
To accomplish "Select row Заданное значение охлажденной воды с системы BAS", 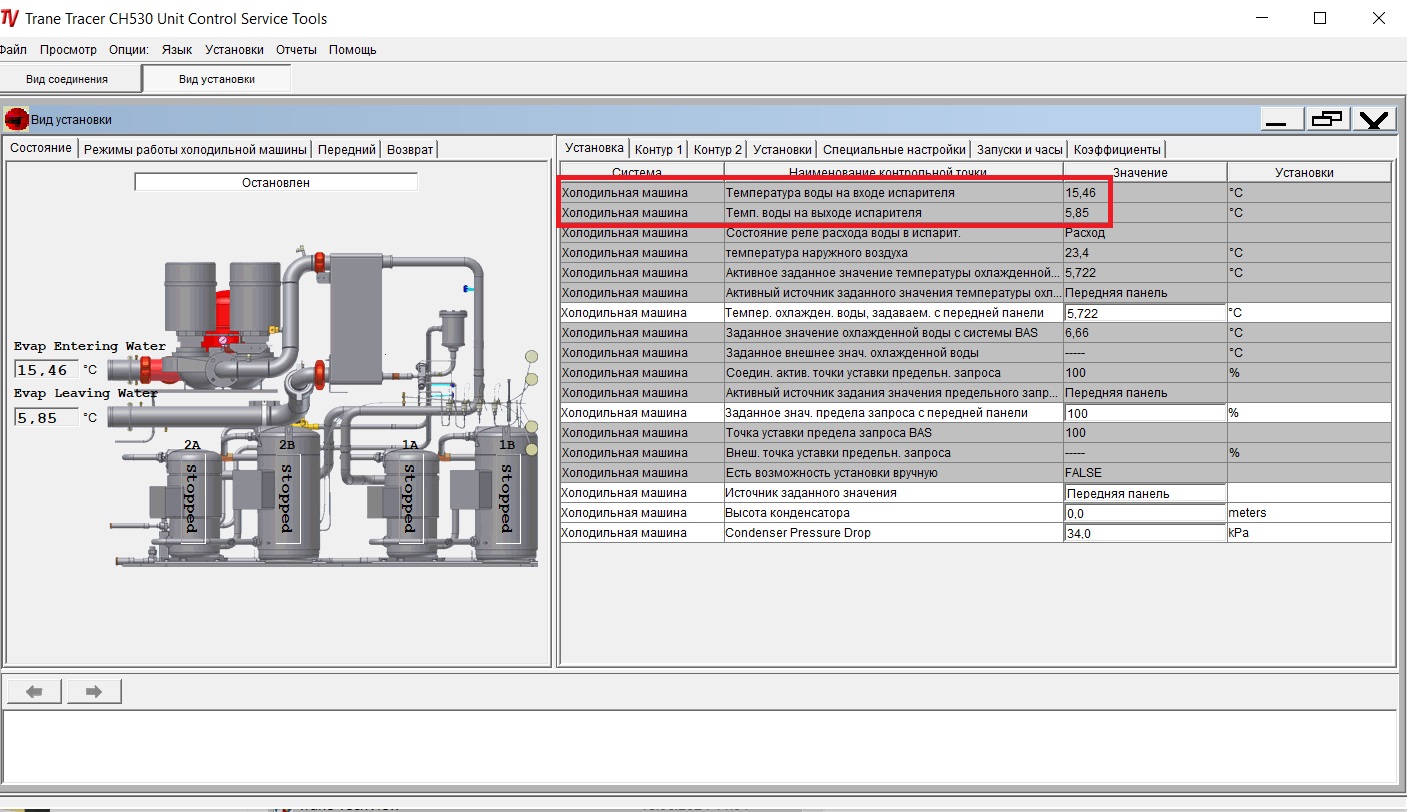I will click(975, 333).
